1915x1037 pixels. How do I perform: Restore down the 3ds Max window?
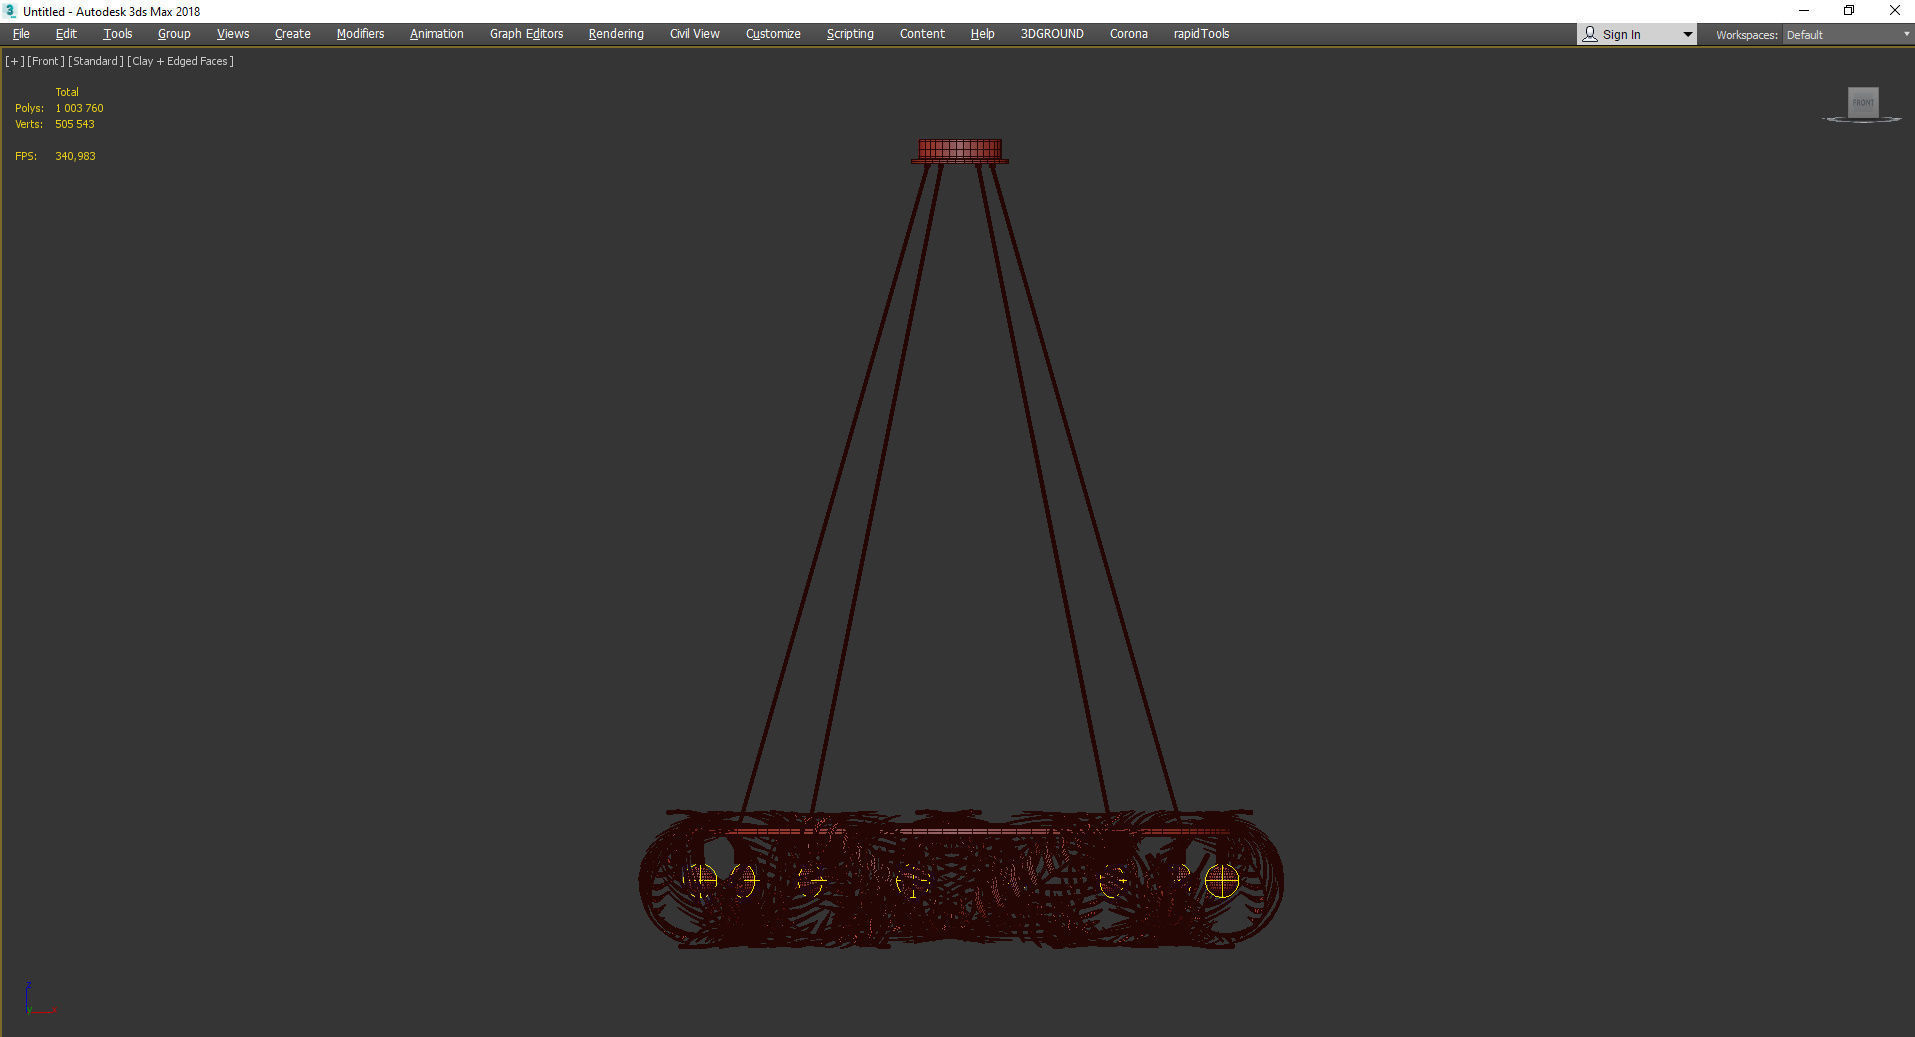click(1849, 11)
